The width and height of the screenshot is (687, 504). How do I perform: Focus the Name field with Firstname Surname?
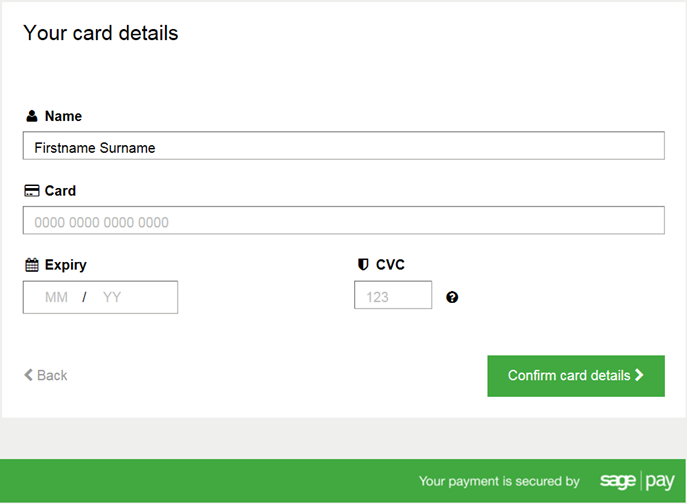[x=343, y=147]
